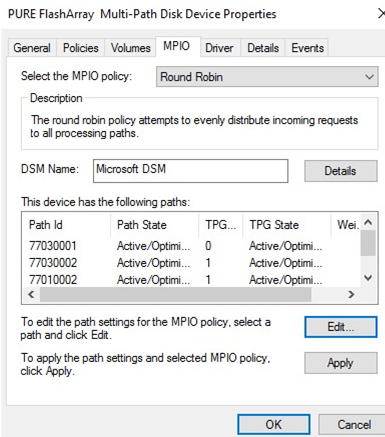
Task: Click the paths list scroll down arrow
Action: [368, 278]
